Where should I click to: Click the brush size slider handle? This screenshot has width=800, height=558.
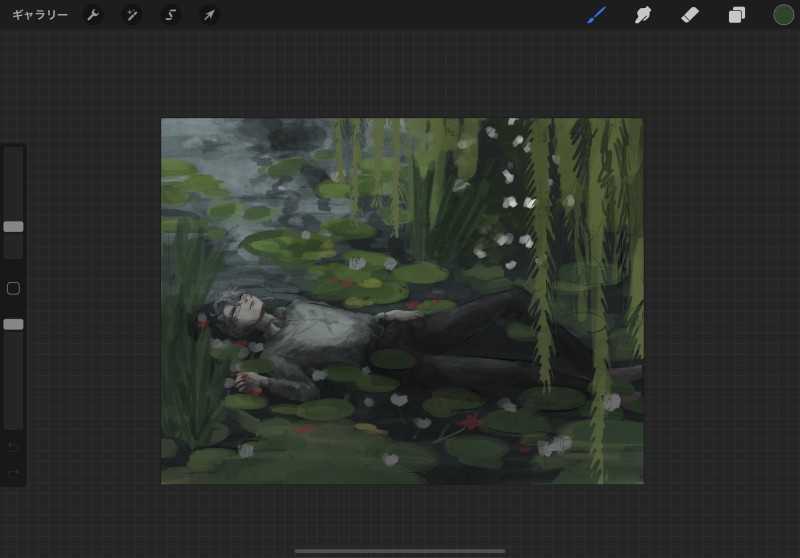coord(13,226)
